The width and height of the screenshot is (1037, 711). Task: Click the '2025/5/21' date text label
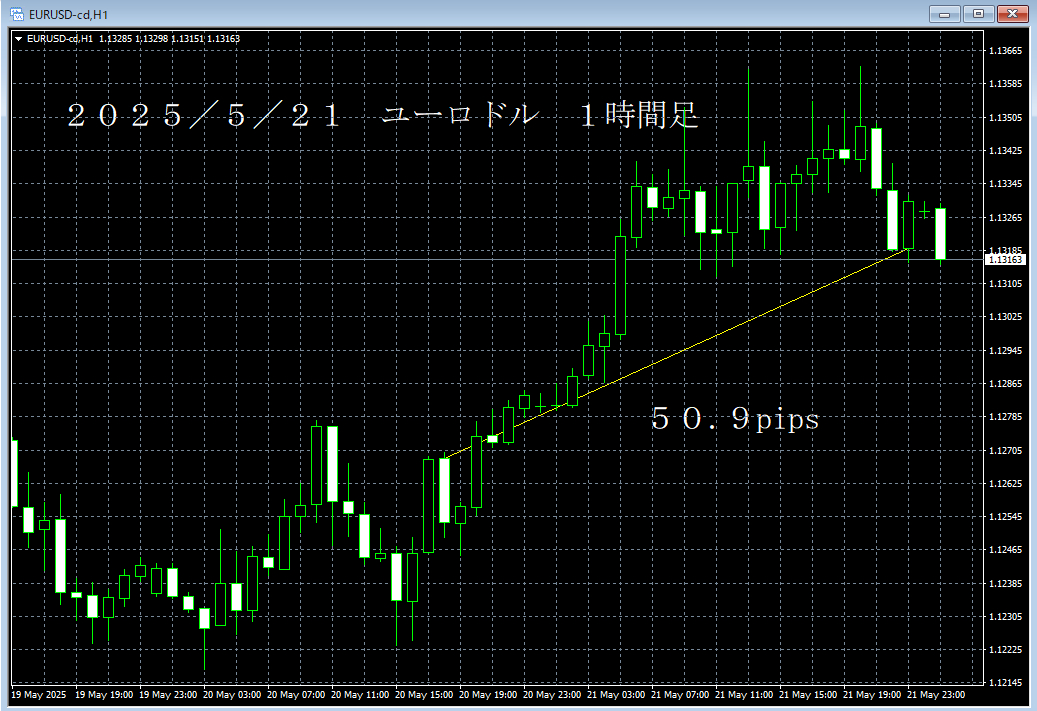(204, 116)
